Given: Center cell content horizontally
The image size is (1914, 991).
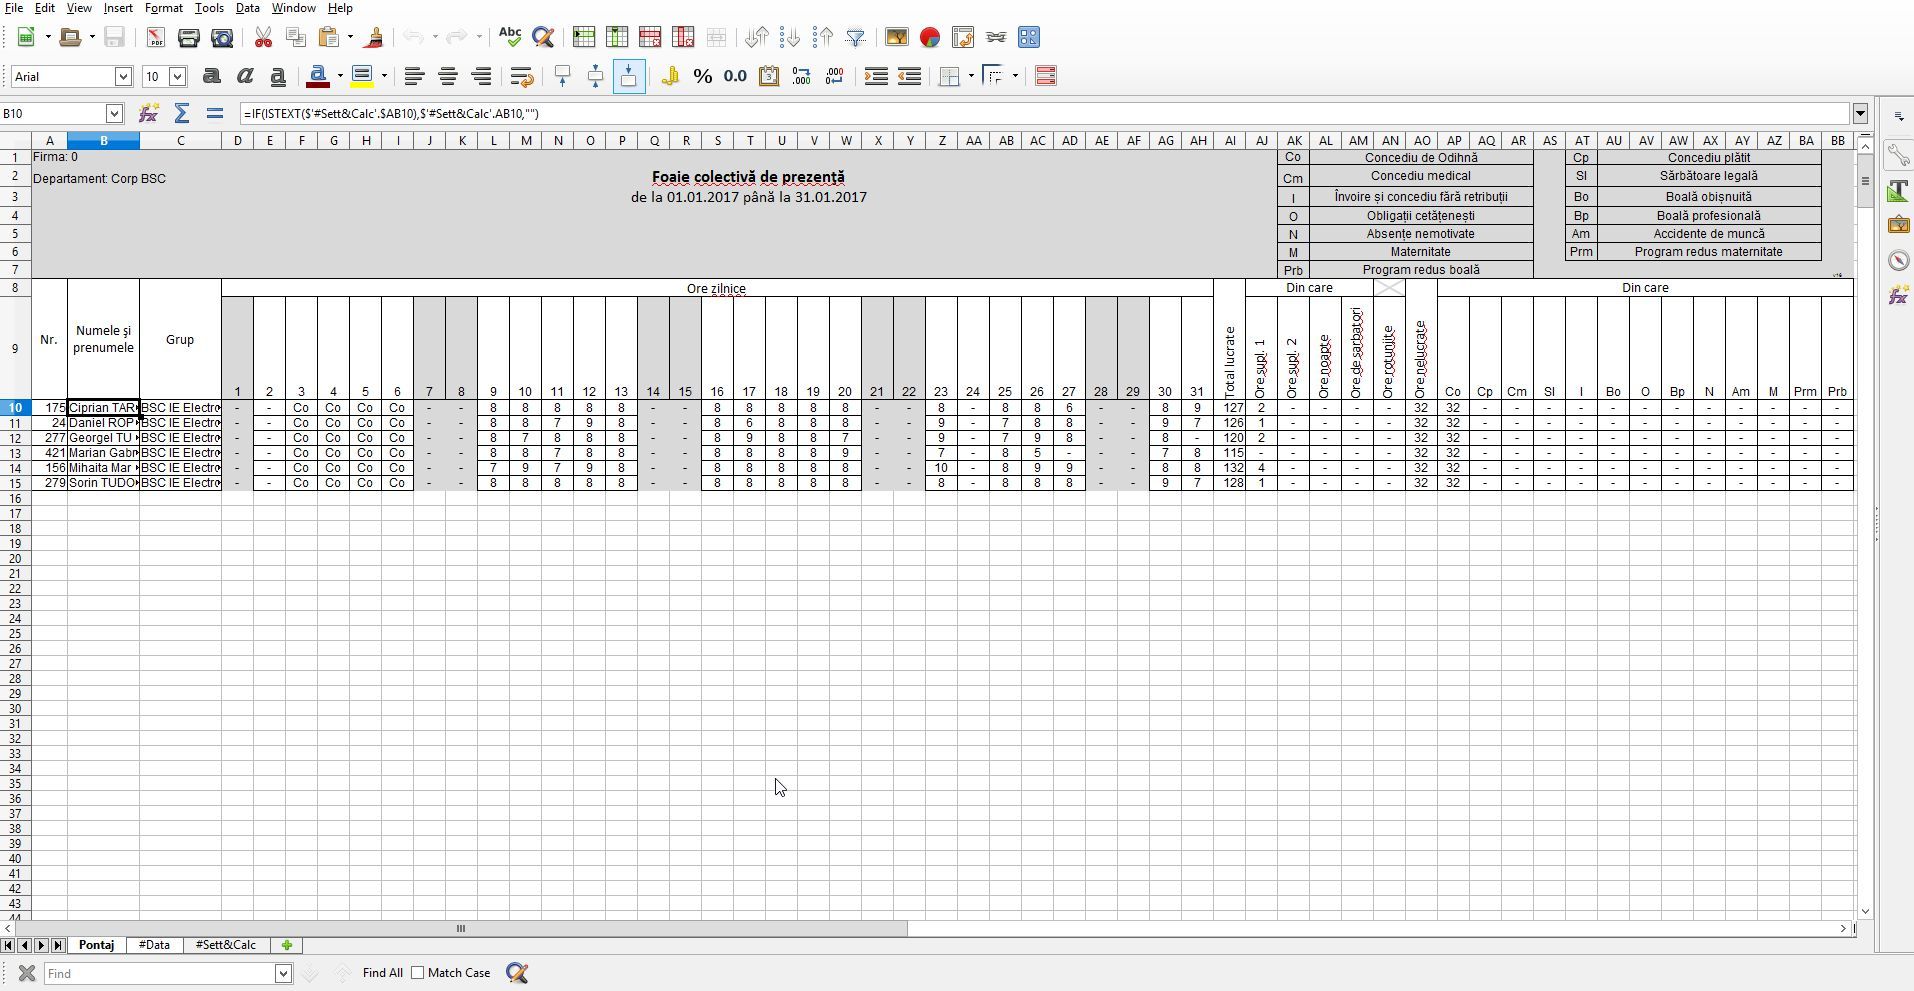Looking at the screenshot, I should pos(448,76).
